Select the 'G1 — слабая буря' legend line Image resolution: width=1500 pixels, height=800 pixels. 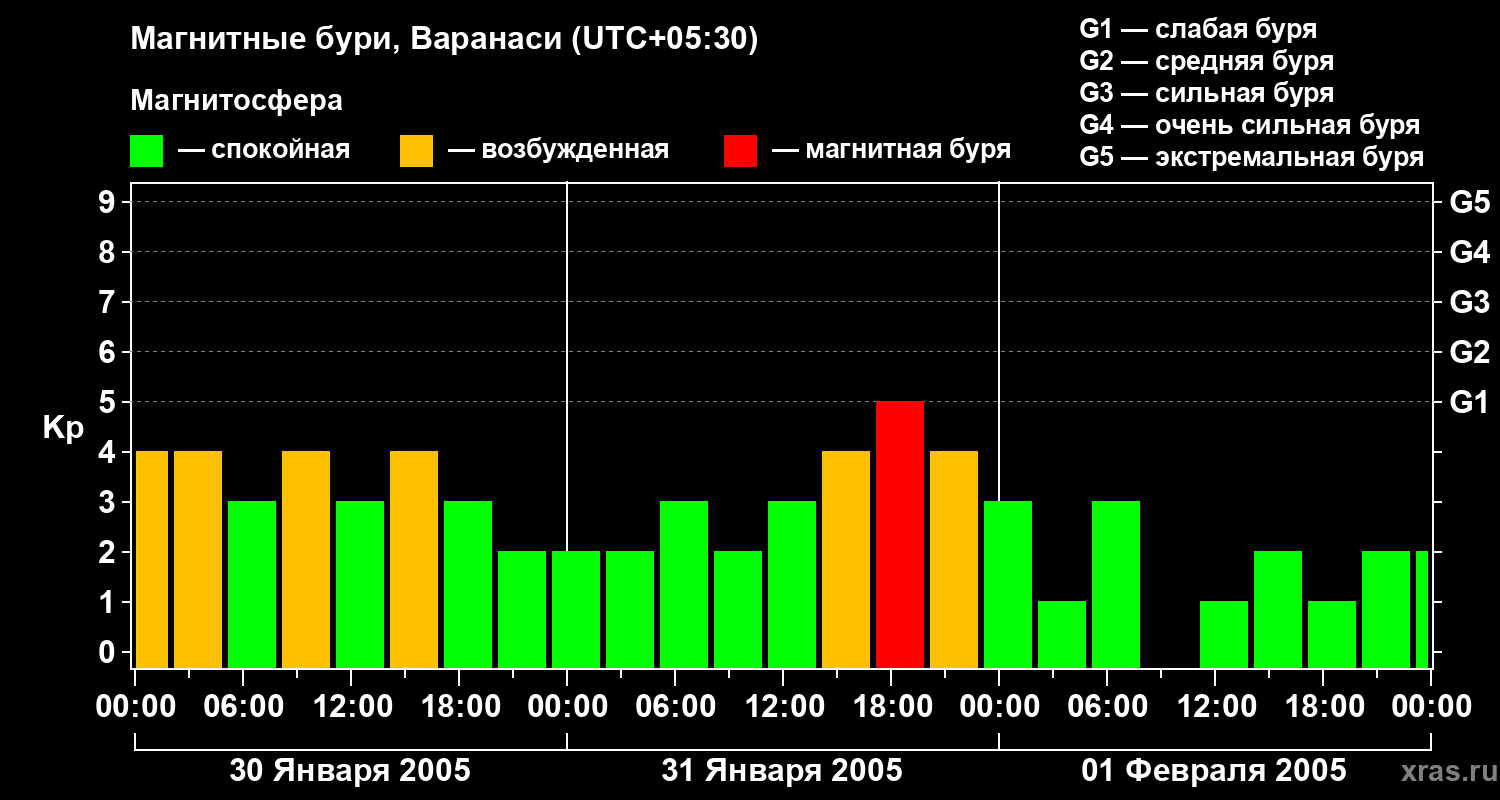pyautogui.click(x=1198, y=29)
